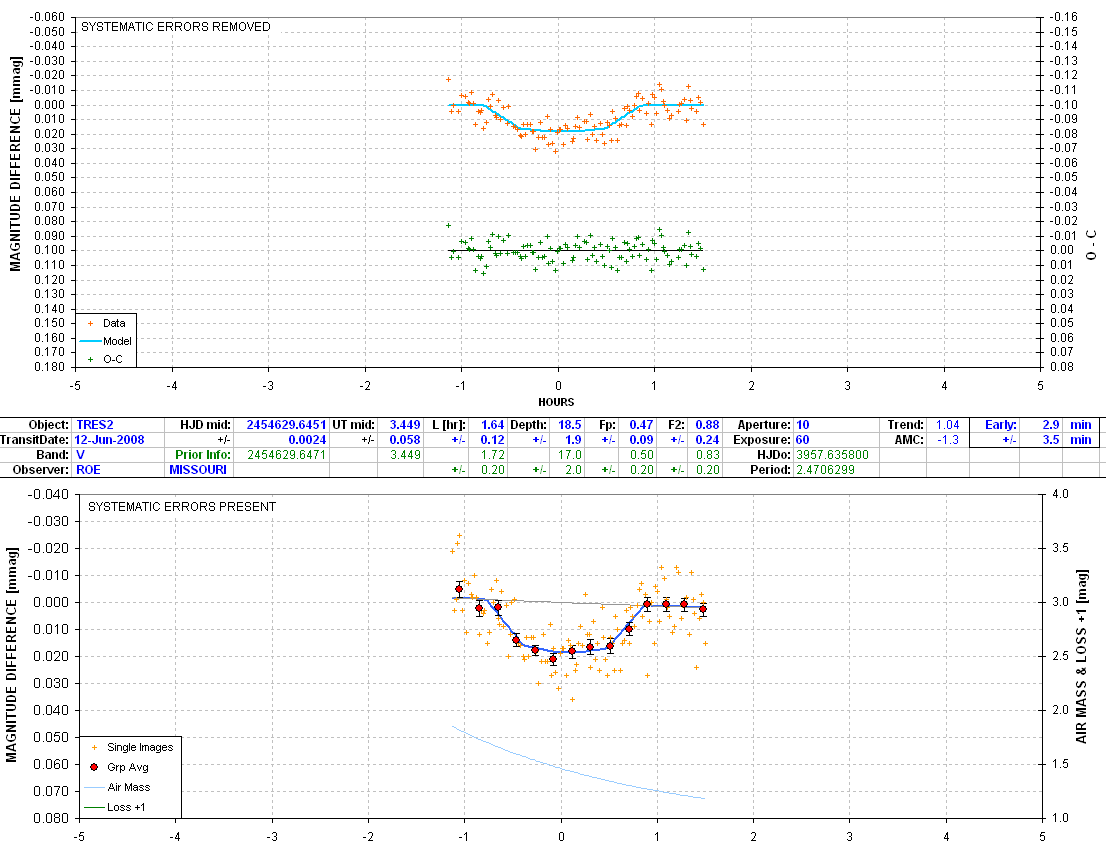Click the prior depth uncertainty 2.0

pos(573,470)
